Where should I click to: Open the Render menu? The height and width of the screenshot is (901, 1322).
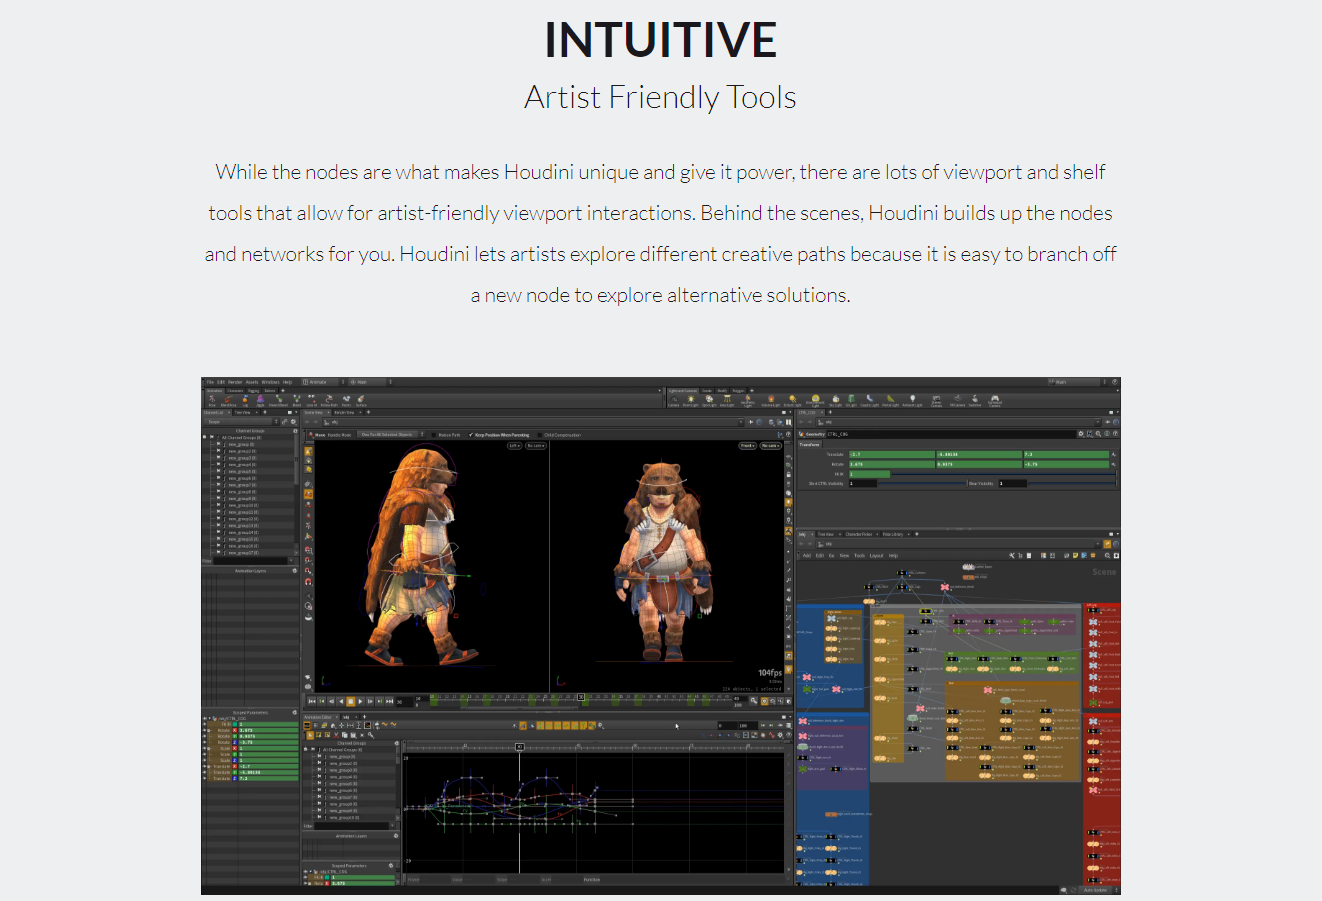[235, 382]
